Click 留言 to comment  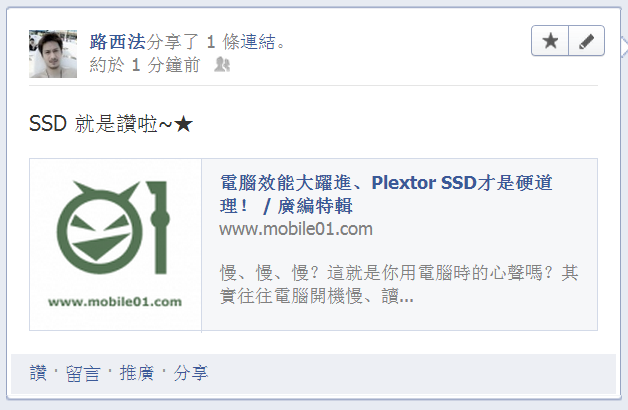pyautogui.click(x=83, y=373)
